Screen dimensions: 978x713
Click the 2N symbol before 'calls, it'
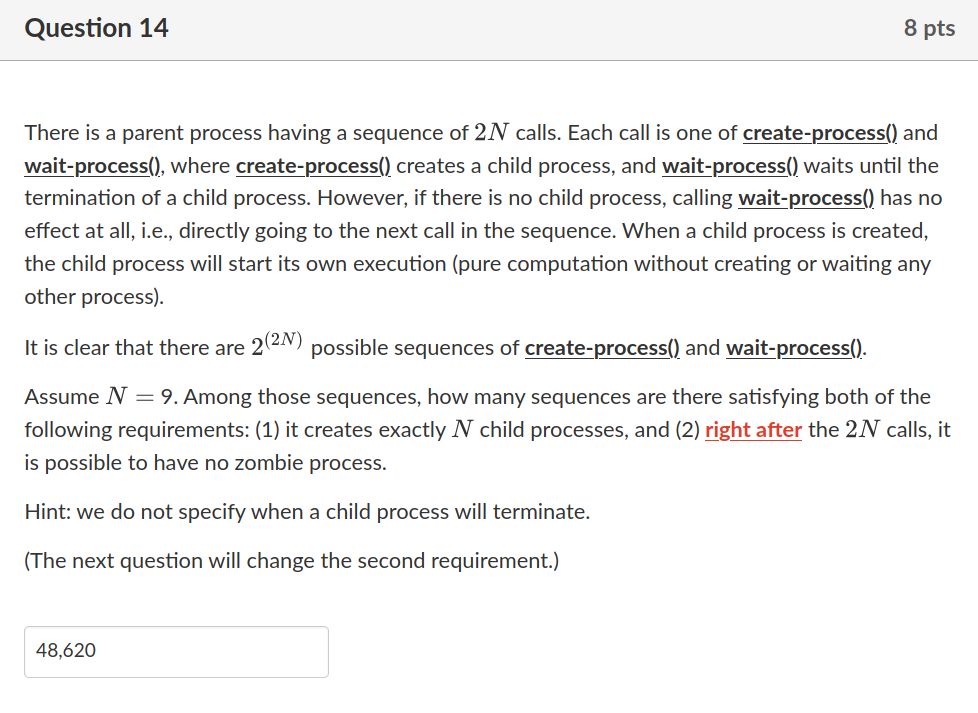pos(863,430)
